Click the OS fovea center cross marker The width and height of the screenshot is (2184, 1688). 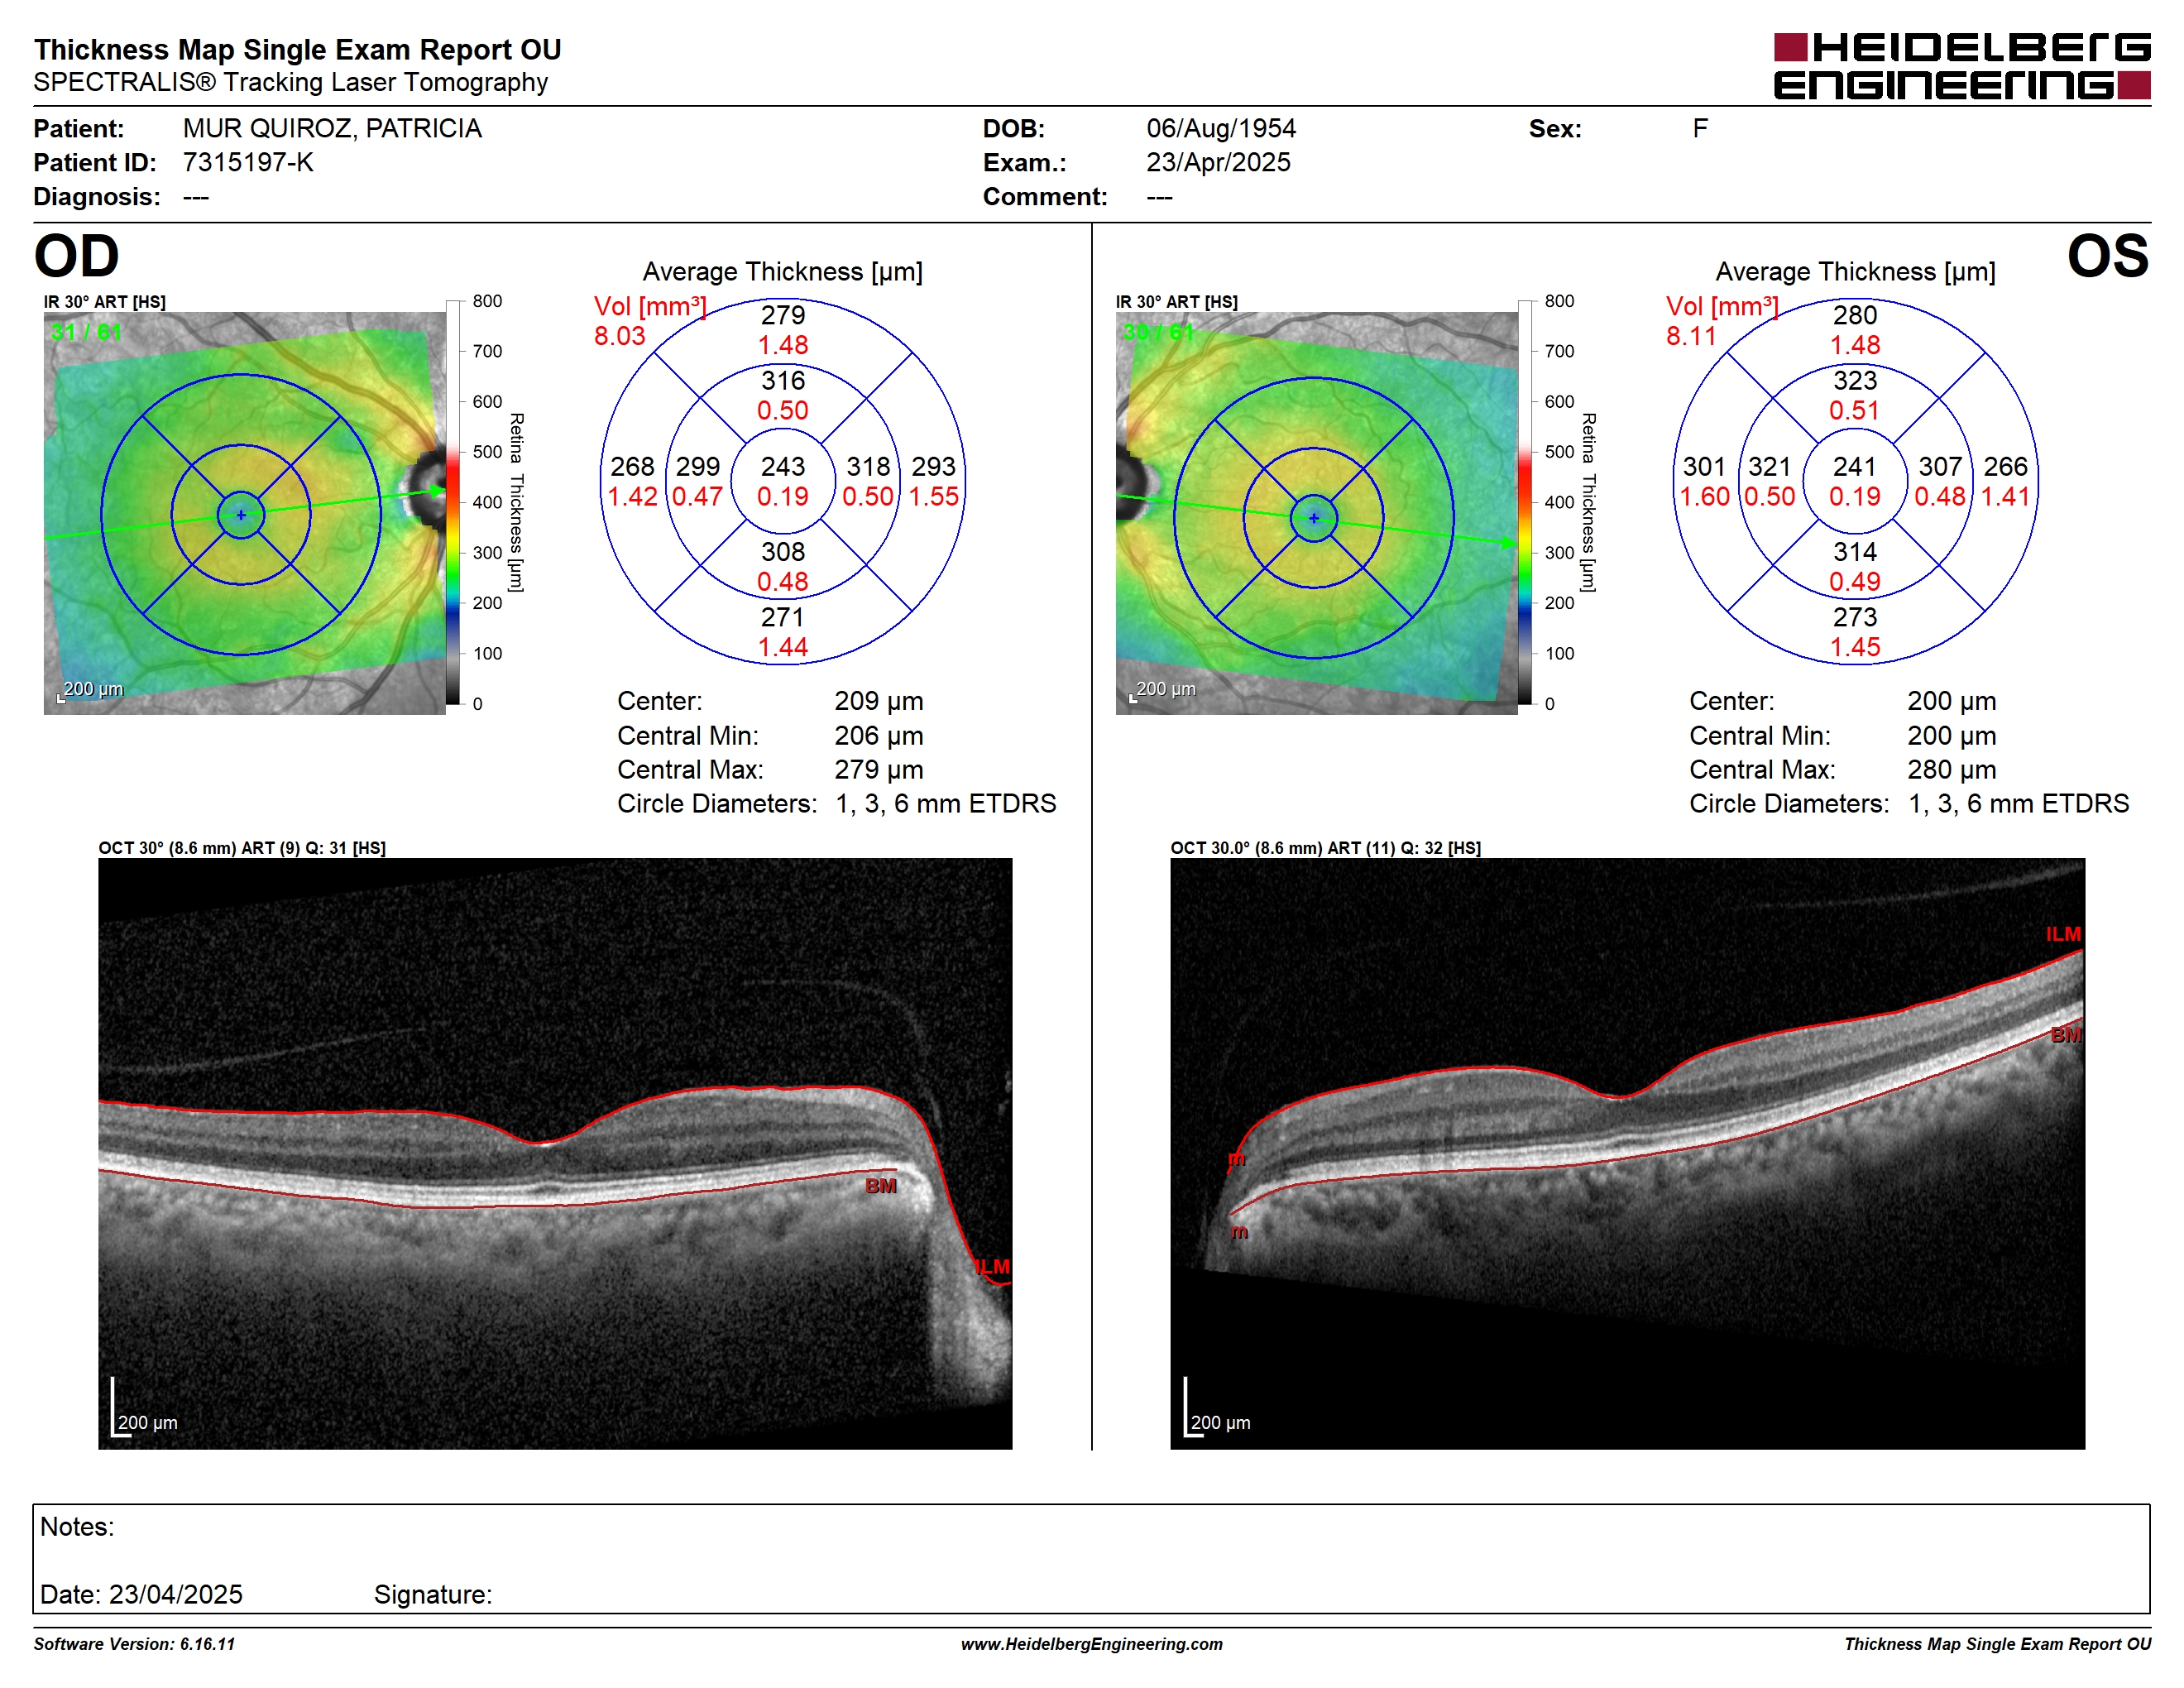(1314, 518)
